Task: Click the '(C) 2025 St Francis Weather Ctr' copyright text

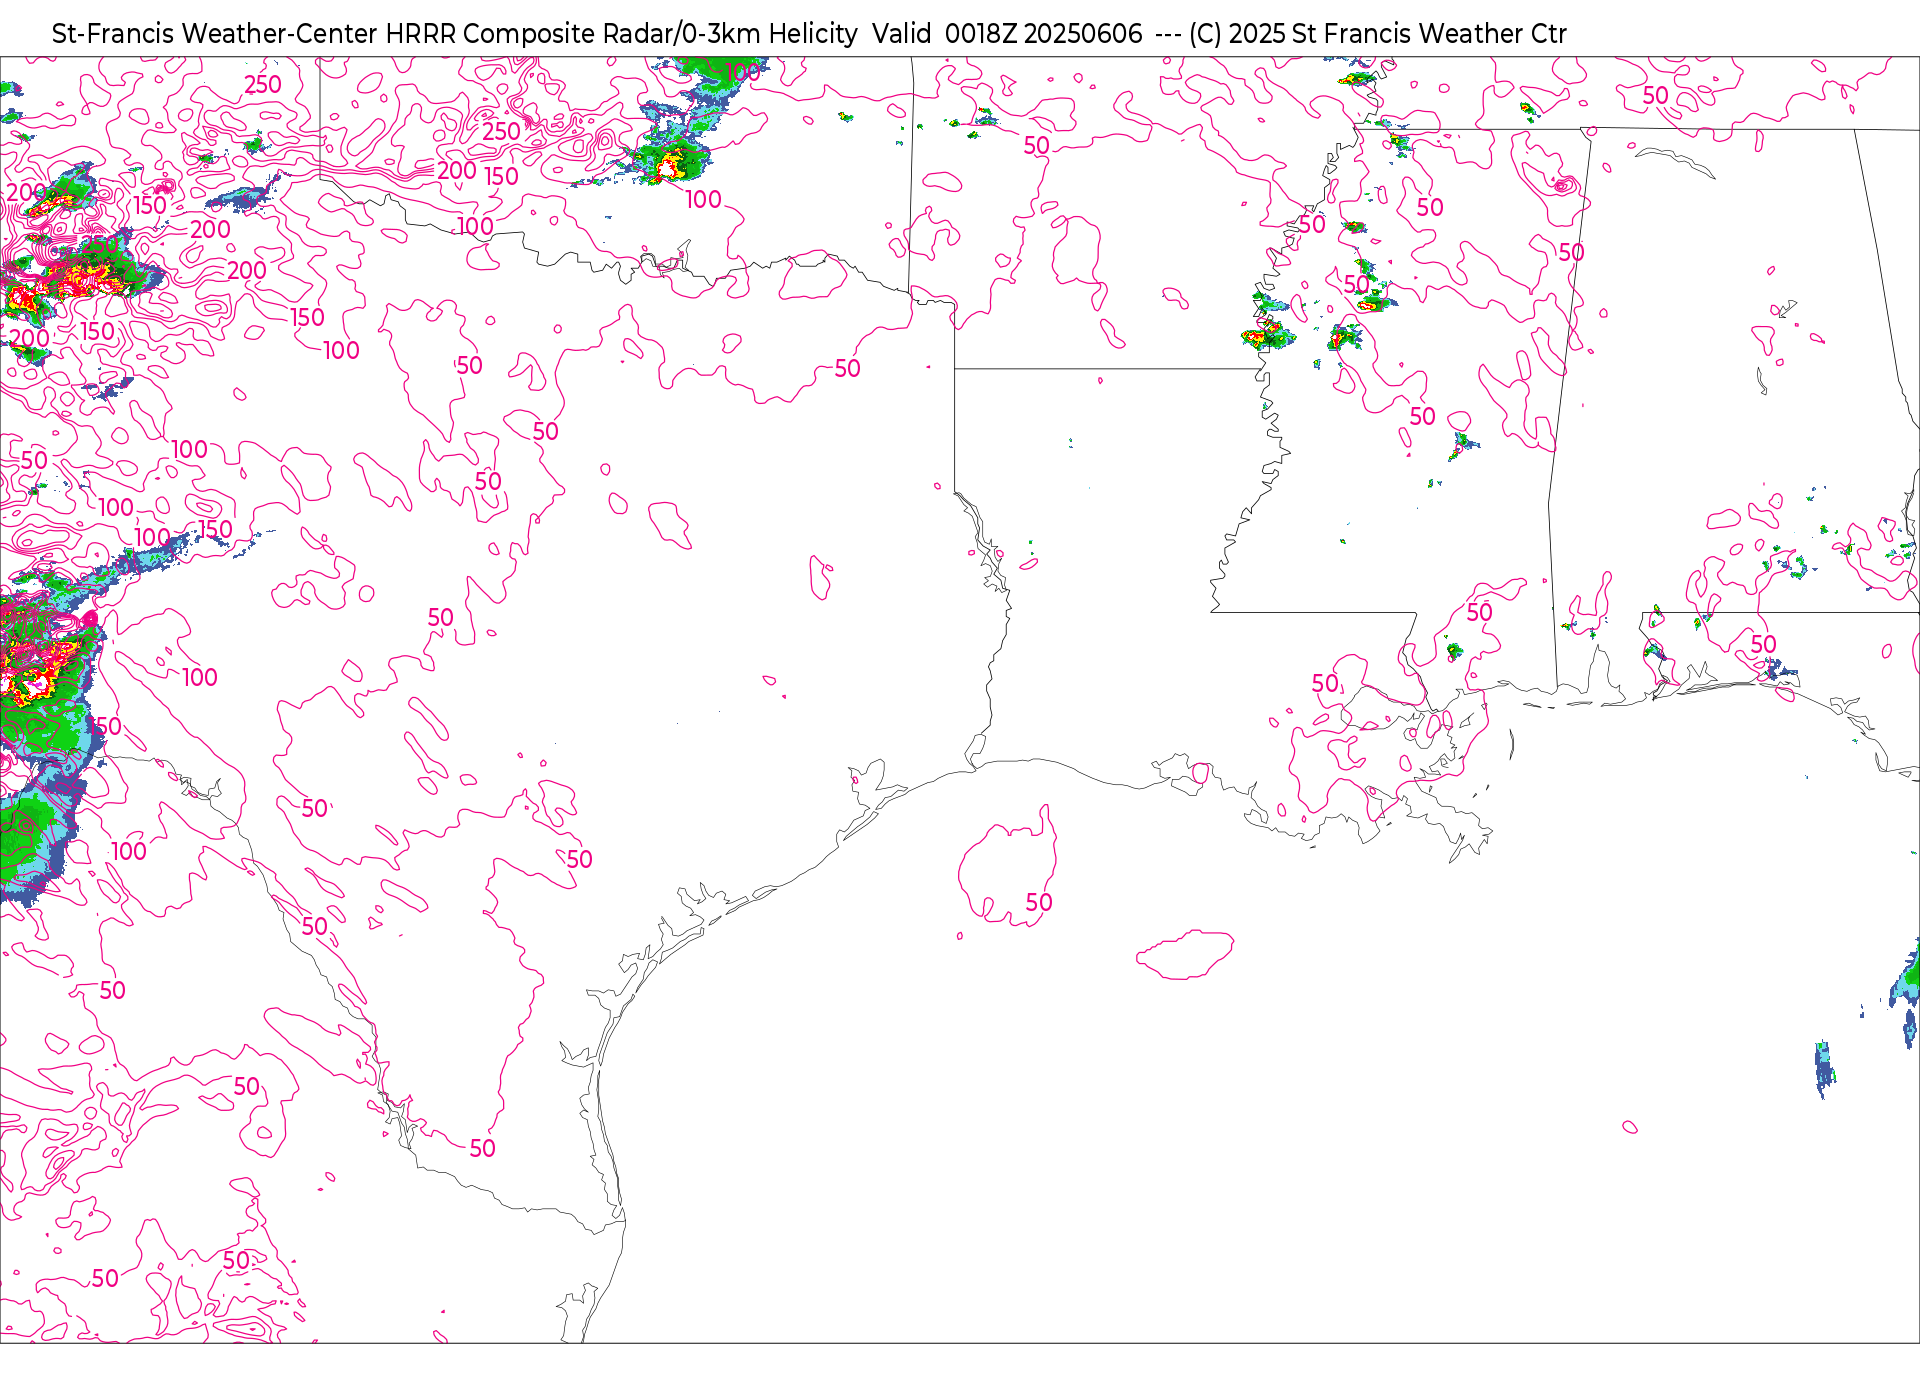Action: tap(1377, 34)
